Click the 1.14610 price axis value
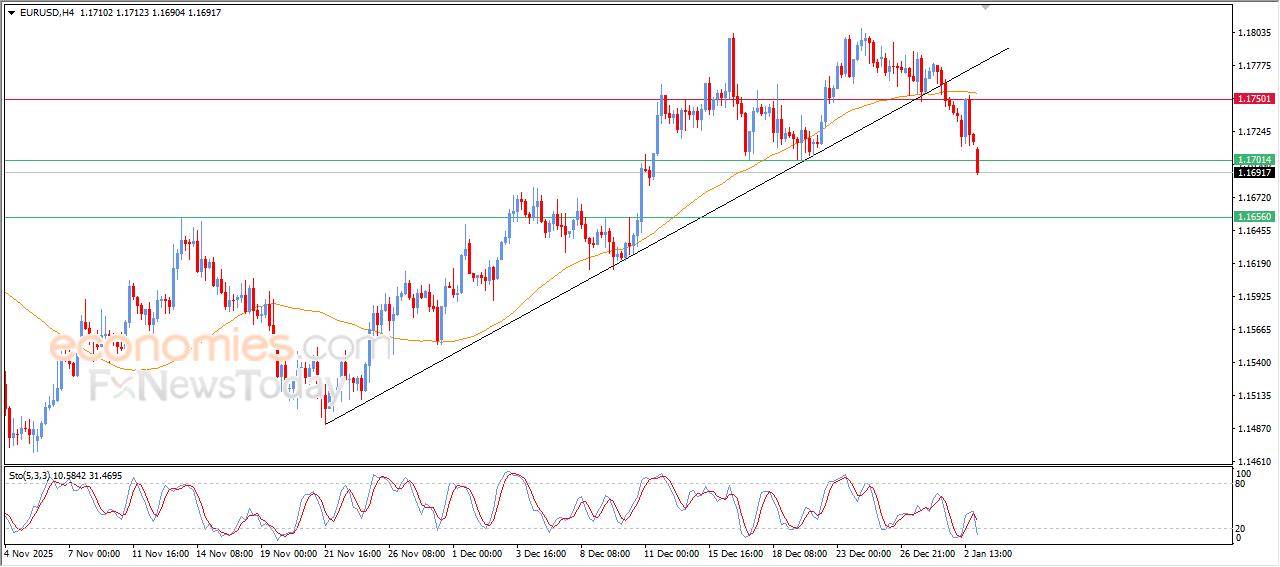The image size is (1280, 567). coord(1253,461)
